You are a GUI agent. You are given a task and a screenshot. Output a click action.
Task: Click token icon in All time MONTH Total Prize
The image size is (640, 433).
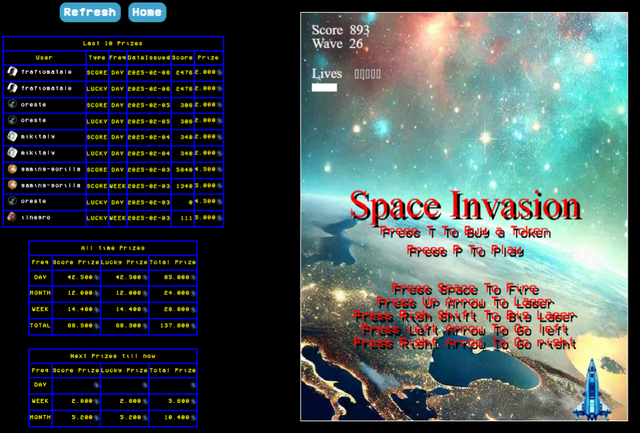[193, 293]
